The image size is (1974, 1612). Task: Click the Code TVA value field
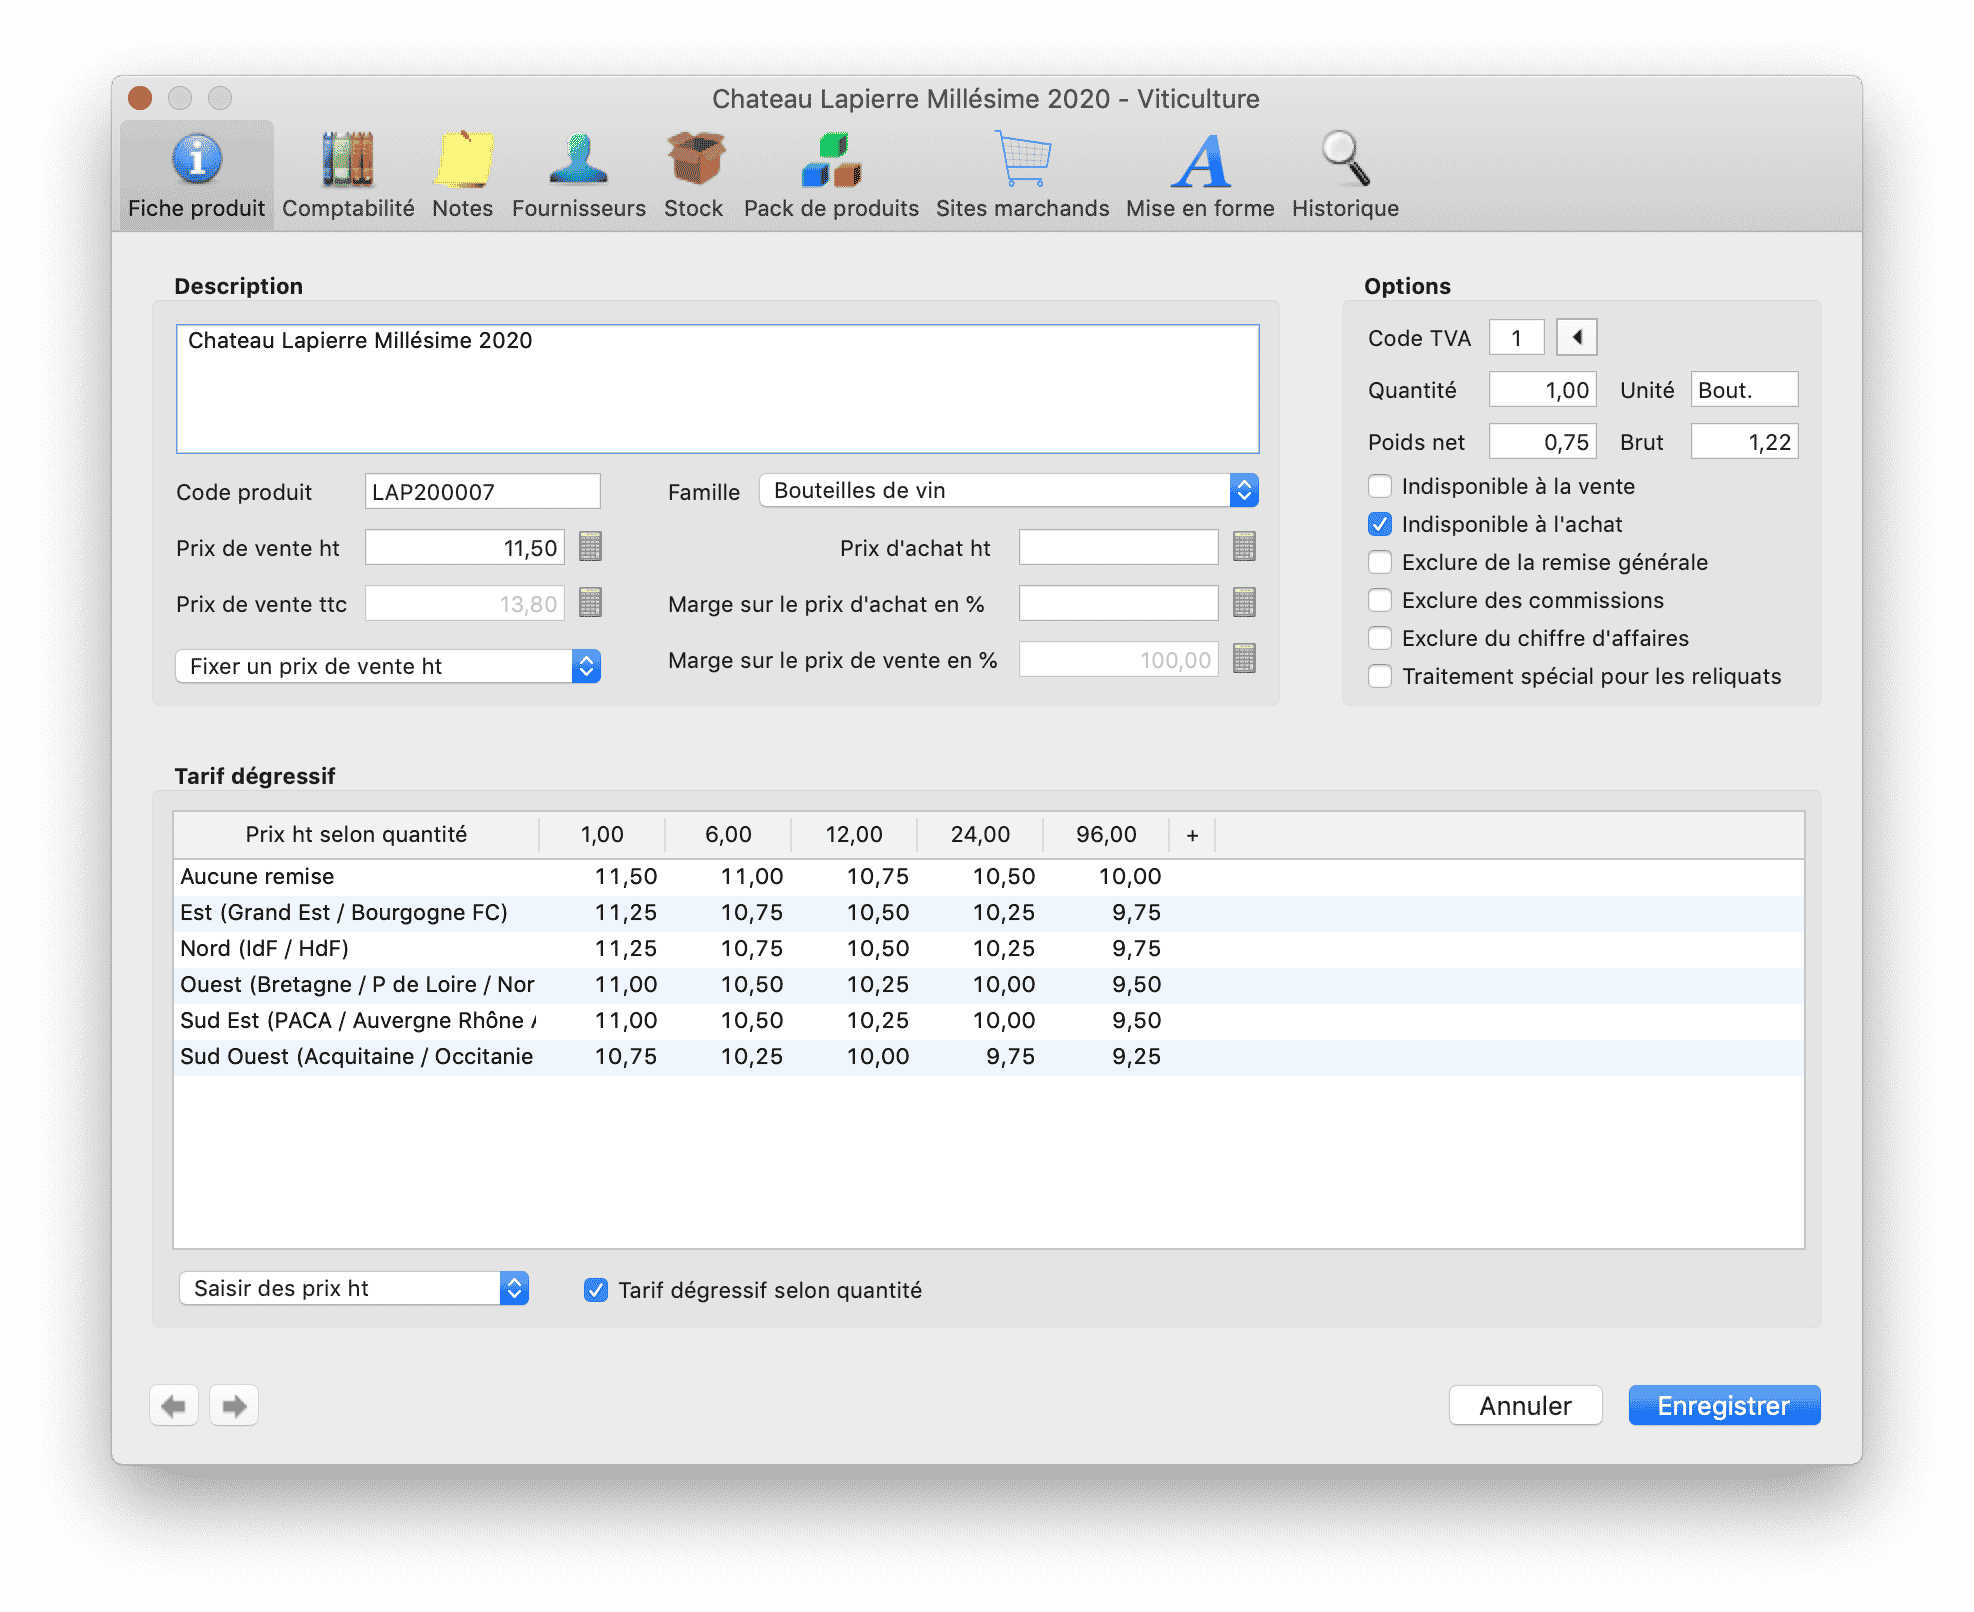pyautogui.click(x=1517, y=337)
